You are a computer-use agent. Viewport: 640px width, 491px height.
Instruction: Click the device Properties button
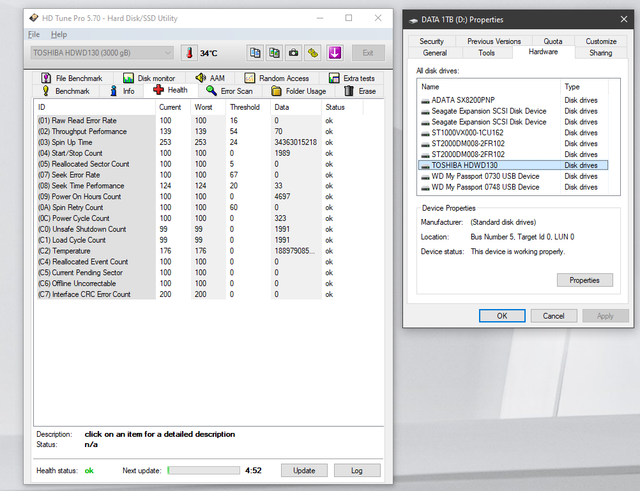[x=584, y=280]
